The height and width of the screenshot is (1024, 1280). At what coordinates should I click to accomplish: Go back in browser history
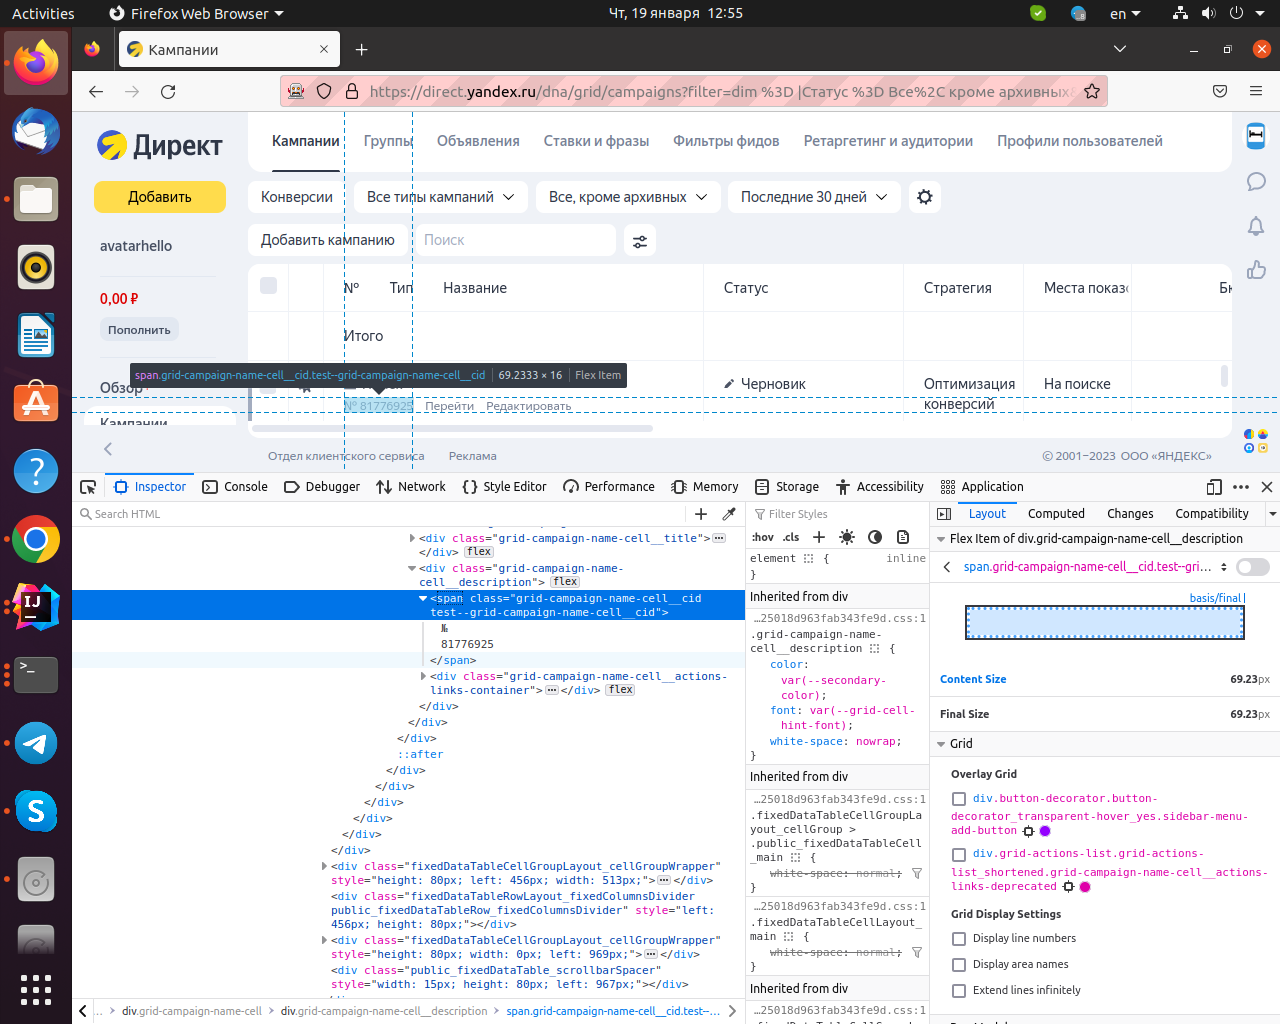coord(96,91)
